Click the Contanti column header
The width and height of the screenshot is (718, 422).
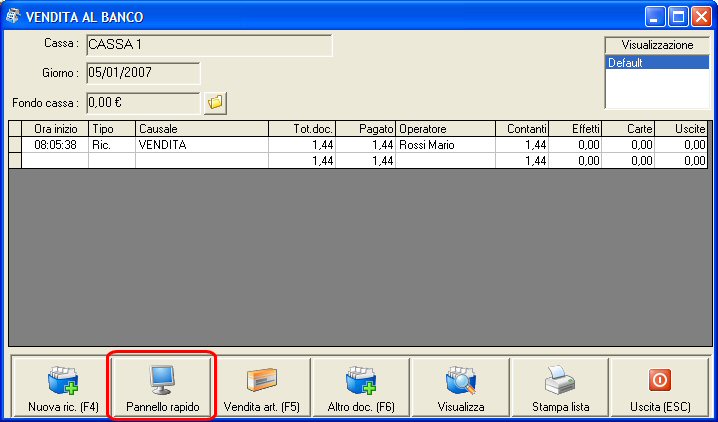522,129
